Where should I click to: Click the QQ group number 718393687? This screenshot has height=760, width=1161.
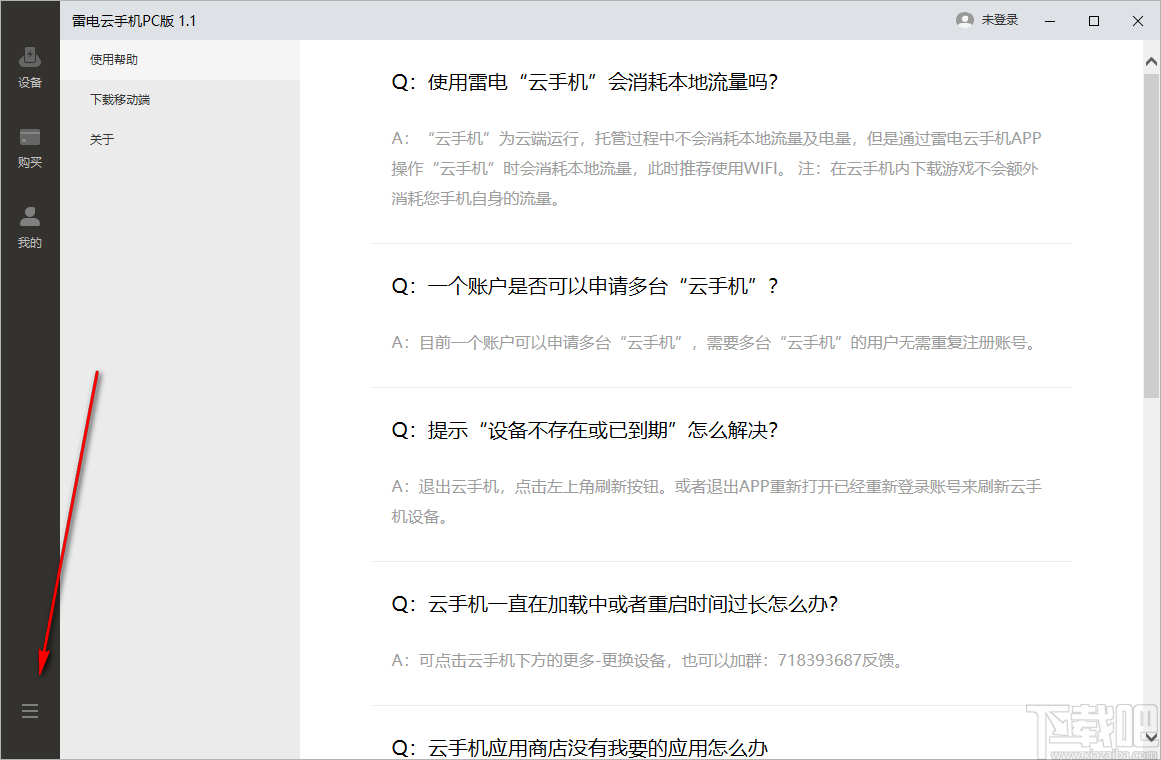pyautogui.click(x=818, y=660)
